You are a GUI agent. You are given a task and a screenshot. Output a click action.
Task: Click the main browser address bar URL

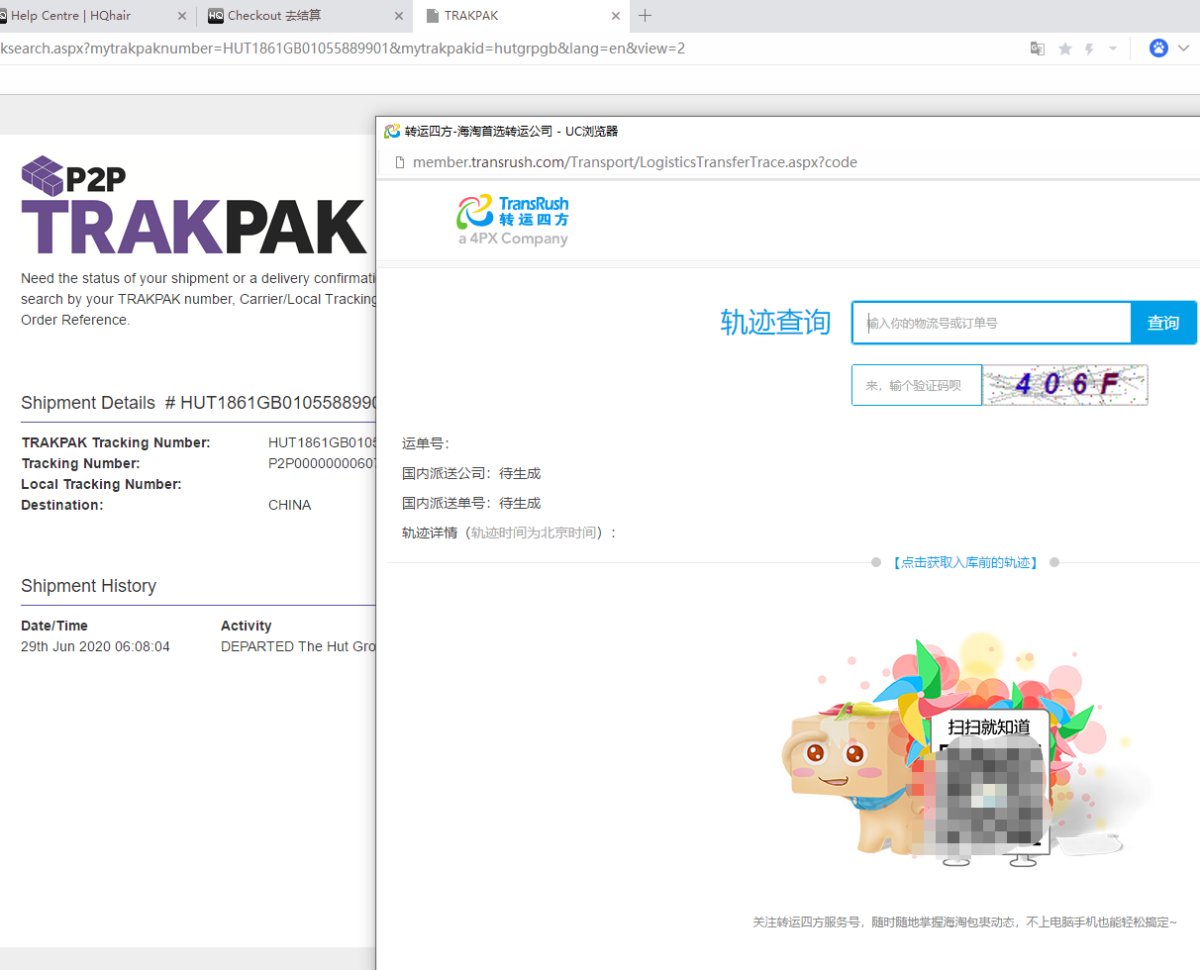click(x=342, y=48)
